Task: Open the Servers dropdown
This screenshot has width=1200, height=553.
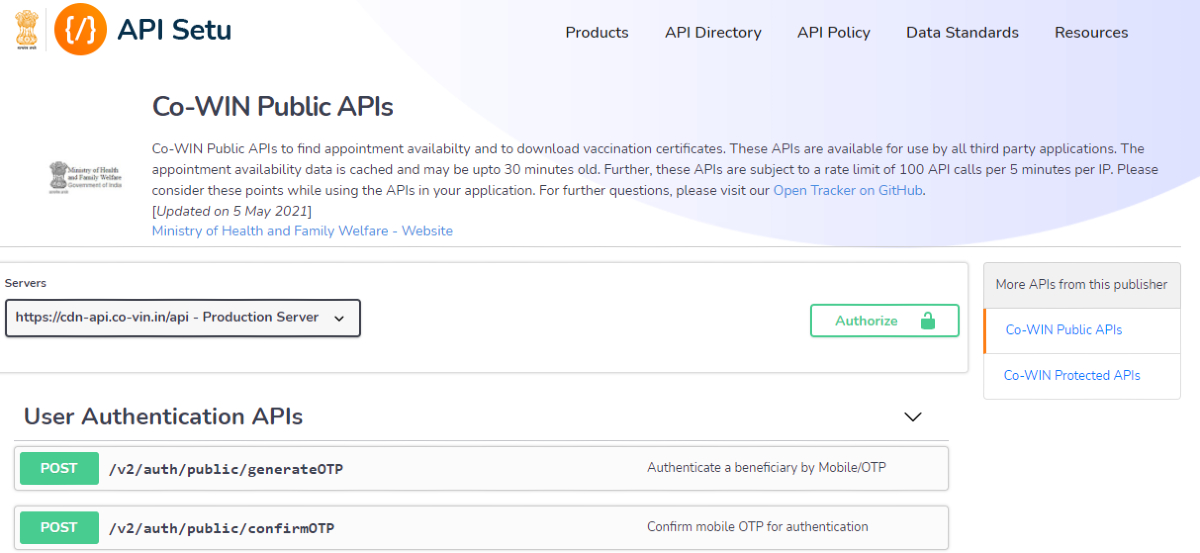Action: [x=182, y=318]
